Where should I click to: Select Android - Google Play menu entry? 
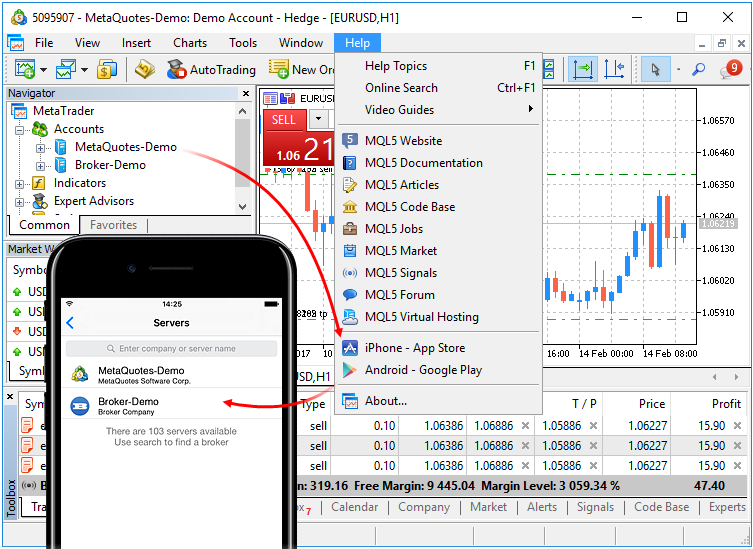point(438,370)
